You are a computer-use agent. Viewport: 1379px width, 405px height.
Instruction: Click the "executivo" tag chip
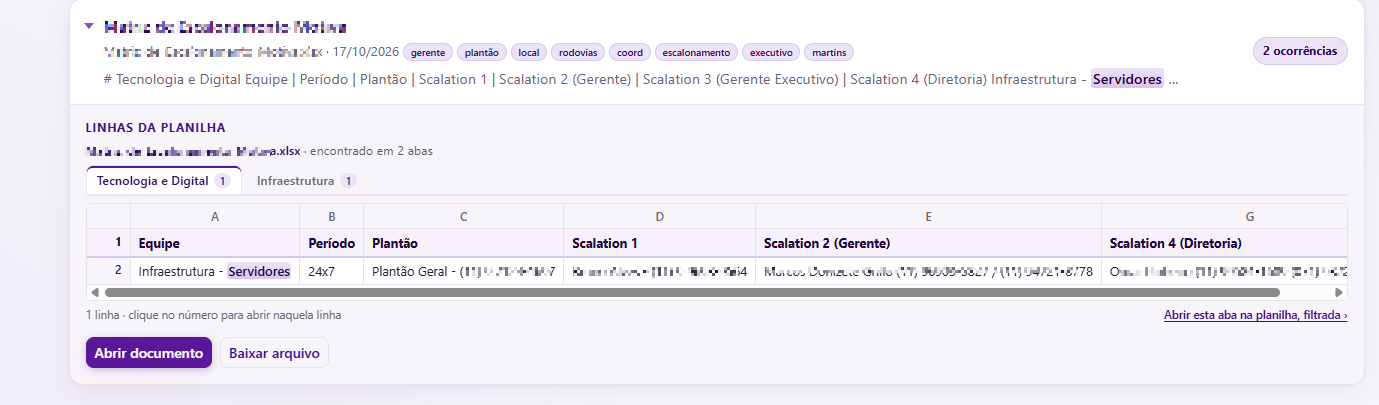coord(770,52)
